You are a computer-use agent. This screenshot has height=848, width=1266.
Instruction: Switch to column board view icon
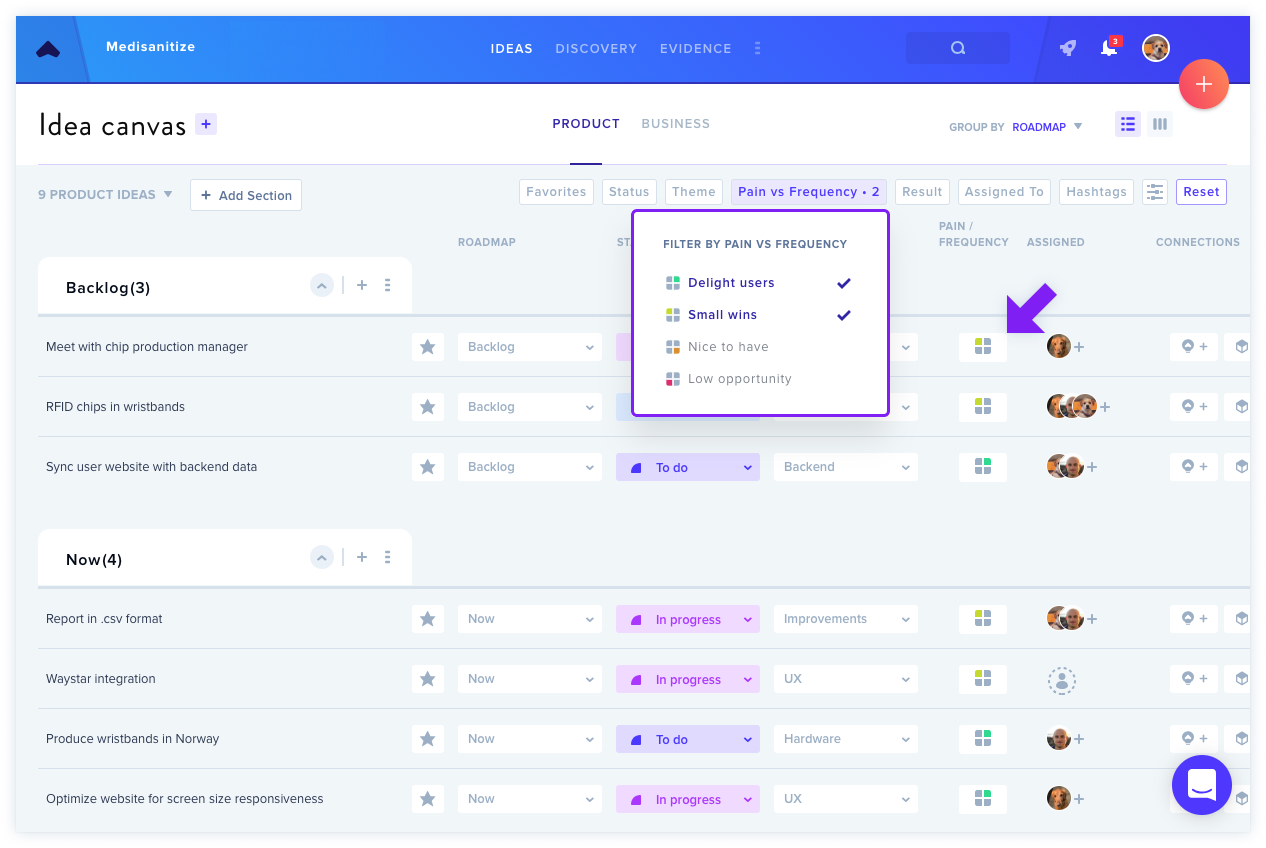click(x=1160, y=124)
